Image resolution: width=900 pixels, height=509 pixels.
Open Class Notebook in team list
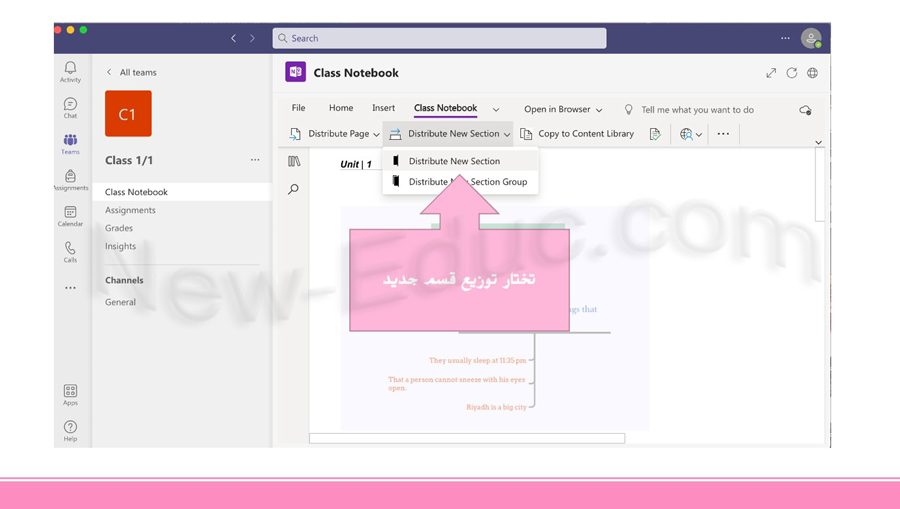(182, 192)
